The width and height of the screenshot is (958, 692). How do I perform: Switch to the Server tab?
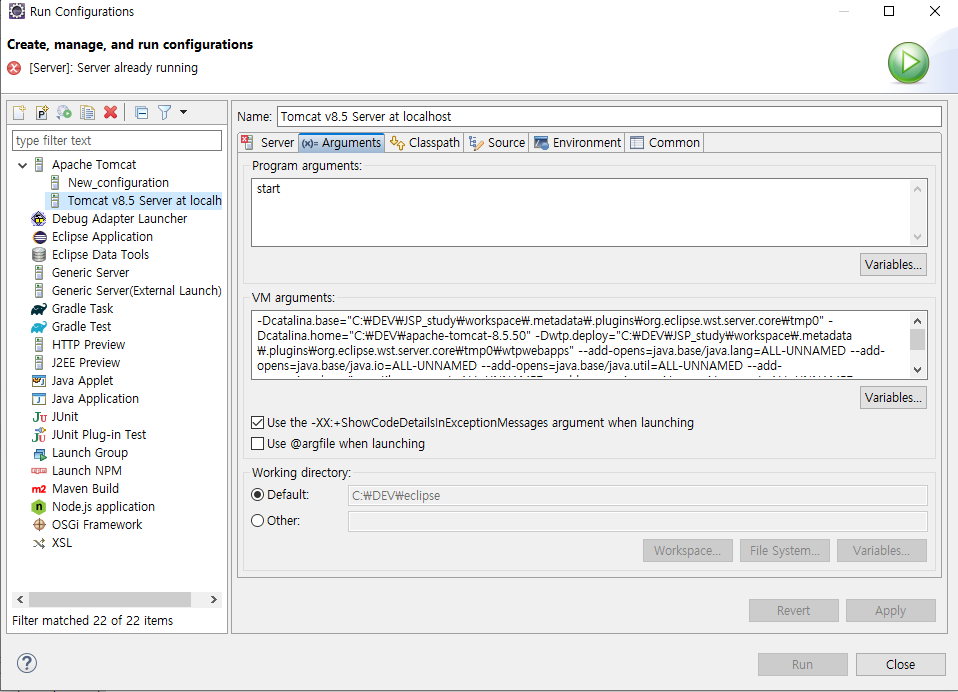click(268, 143)
